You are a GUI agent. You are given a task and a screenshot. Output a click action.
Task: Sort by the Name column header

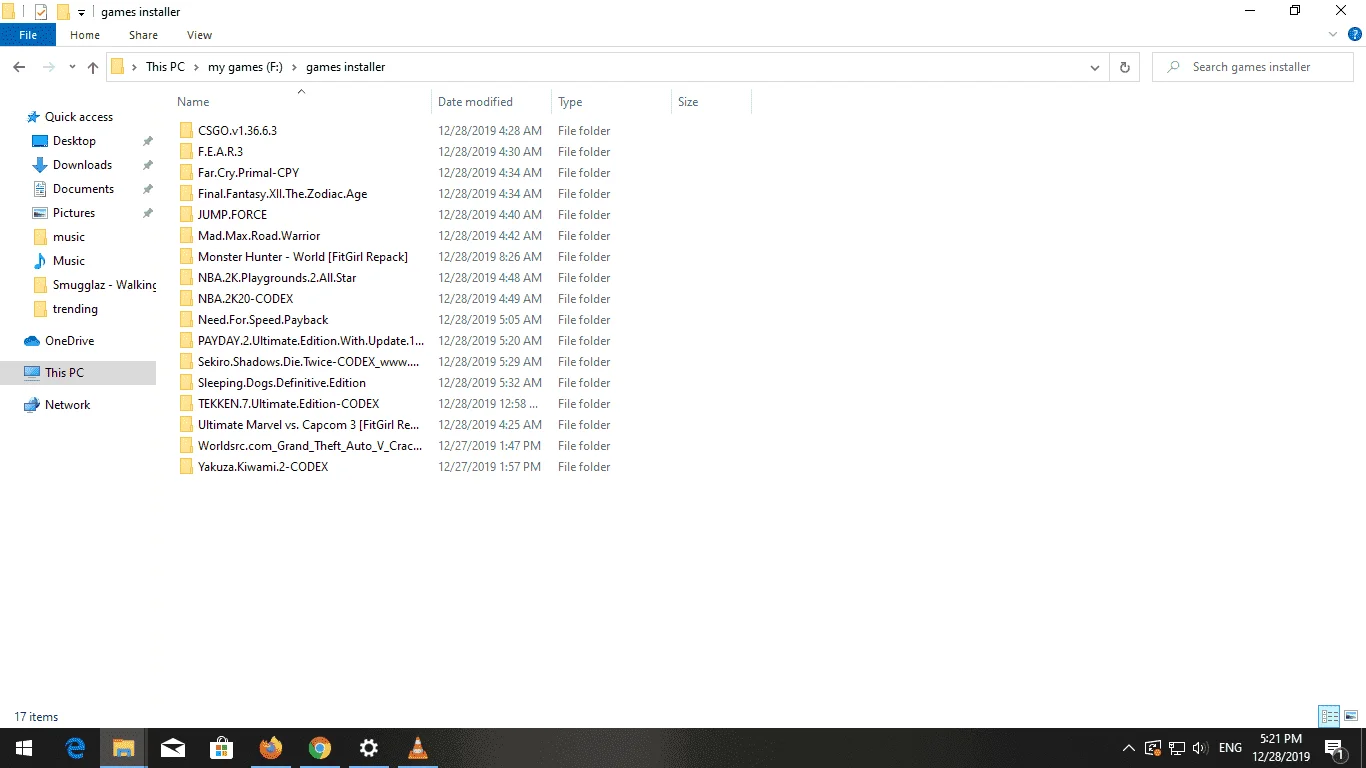pyautogui.click(x=302, y=102)
